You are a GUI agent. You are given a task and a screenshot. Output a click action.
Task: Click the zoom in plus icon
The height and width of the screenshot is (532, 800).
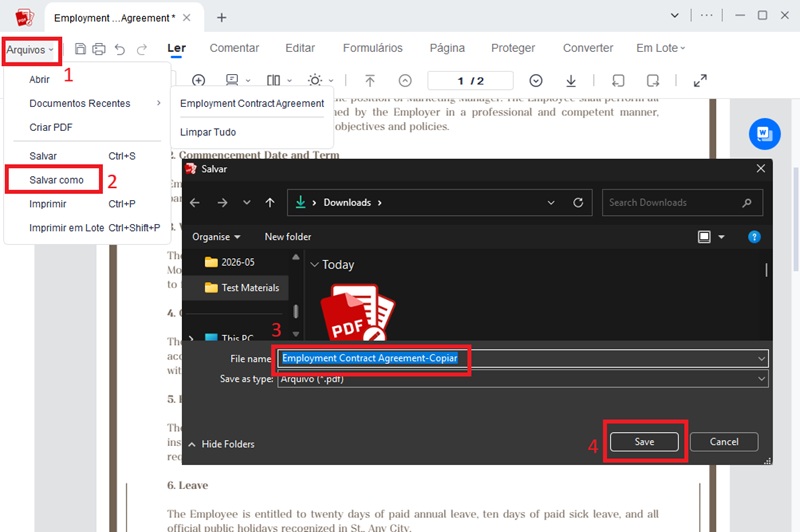(198, 81)
